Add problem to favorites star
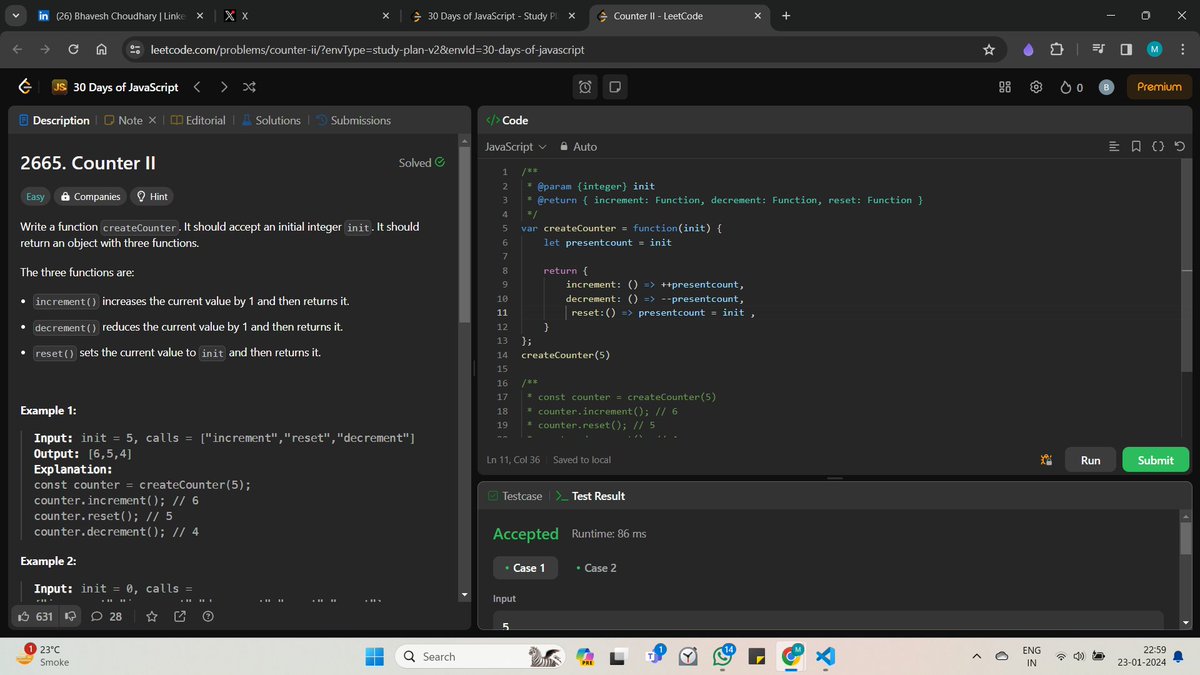Image resolution: width=1200 pixels, height=675 pixels. (x=151, y=616)
